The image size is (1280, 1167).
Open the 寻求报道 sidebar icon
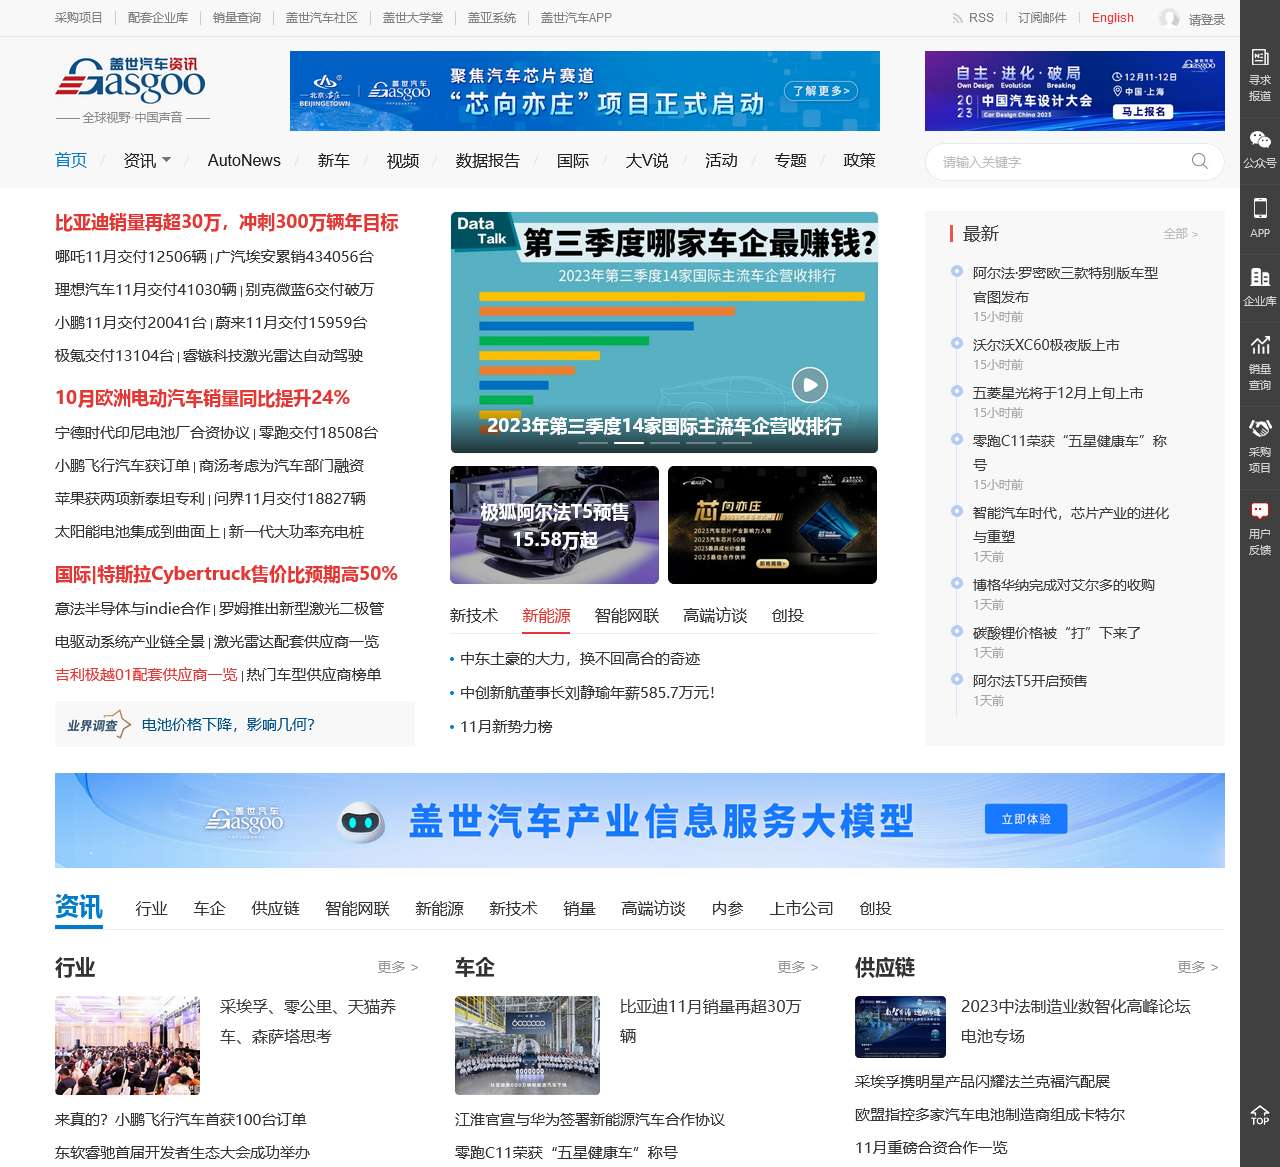(1260, 74)
